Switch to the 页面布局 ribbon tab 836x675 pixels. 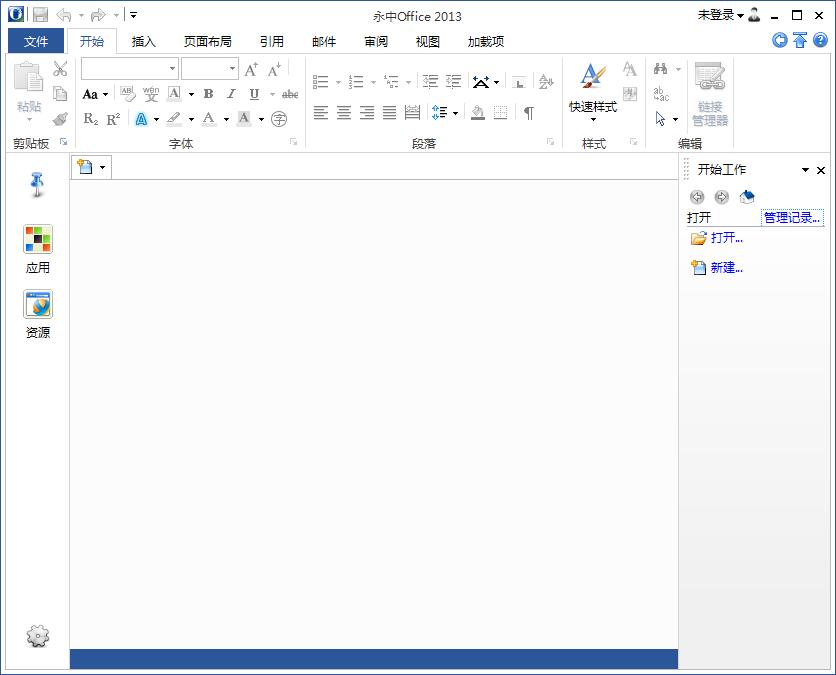coord(201,41)
